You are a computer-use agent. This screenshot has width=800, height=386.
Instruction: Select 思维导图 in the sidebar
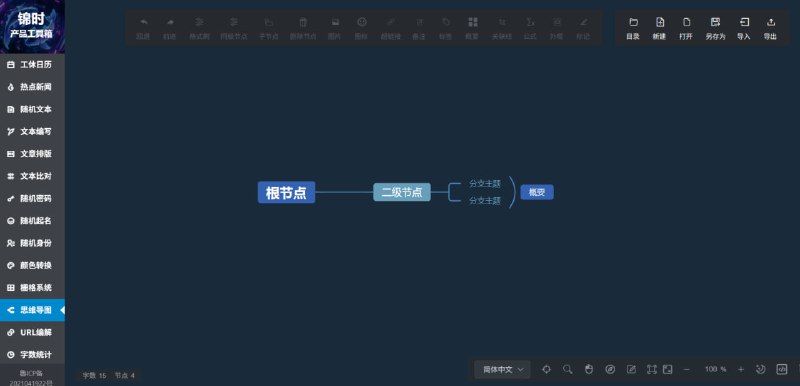pos(33,310)
